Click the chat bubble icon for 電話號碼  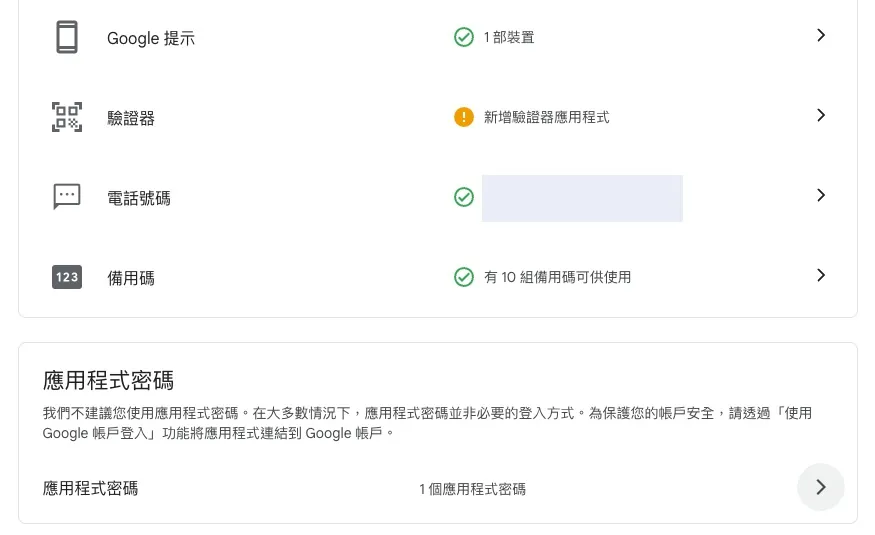click(67, 197)
